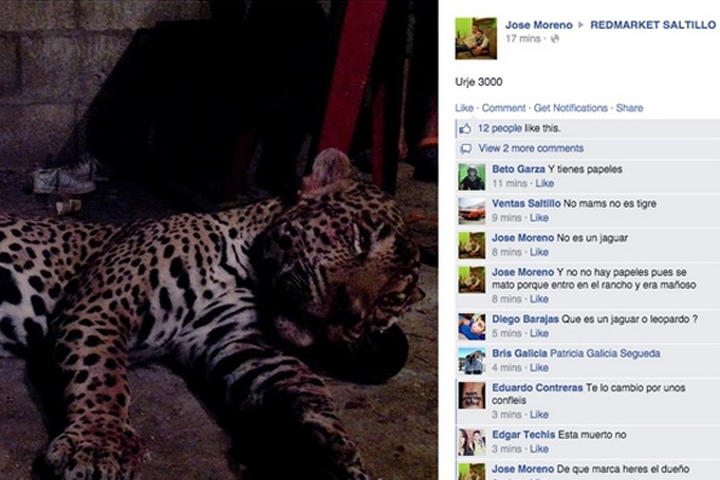Click Get Notifications for this post
This screenshot has height=480, width=720.
pyautogui.click(x=570, y=108)
